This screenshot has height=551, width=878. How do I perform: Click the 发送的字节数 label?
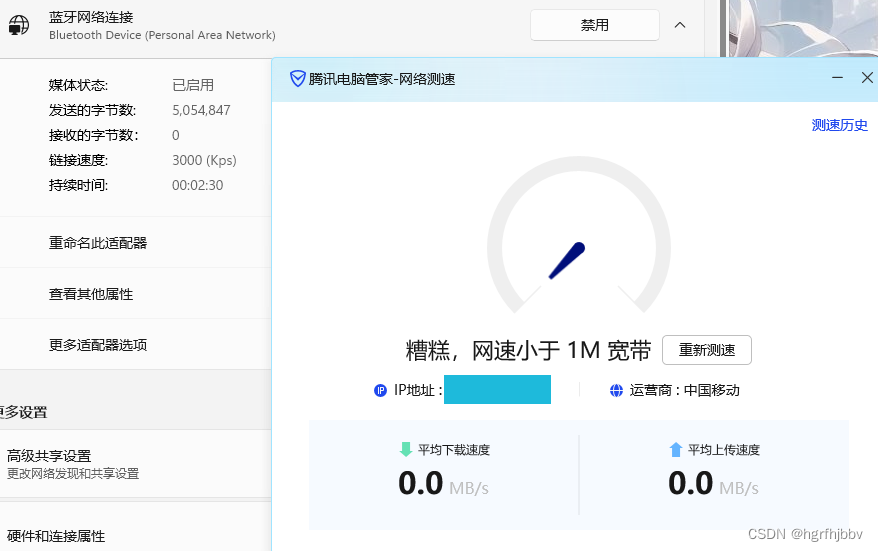92,110
